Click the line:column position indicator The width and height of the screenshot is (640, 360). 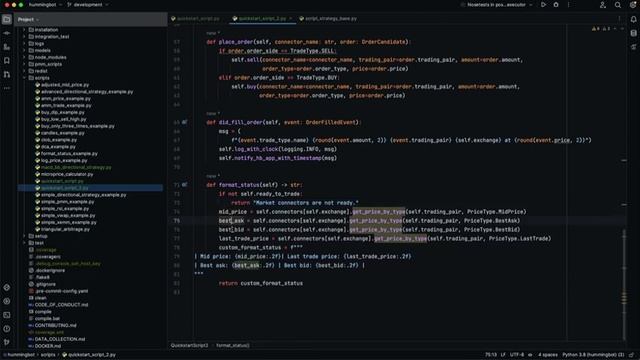491,355
